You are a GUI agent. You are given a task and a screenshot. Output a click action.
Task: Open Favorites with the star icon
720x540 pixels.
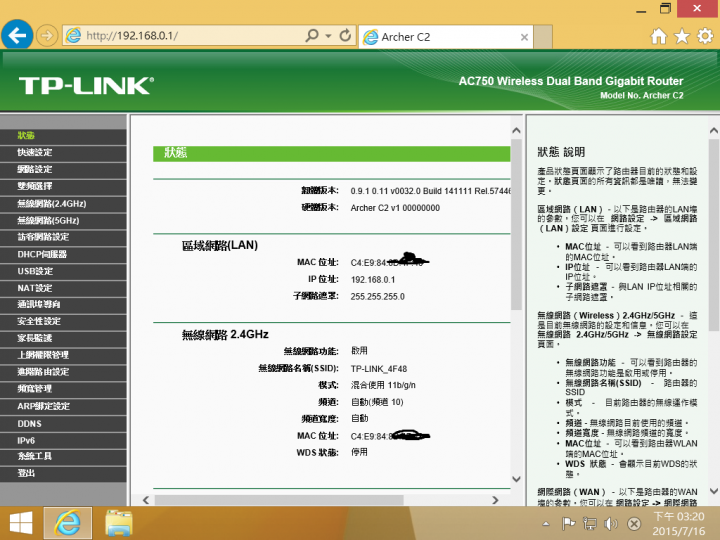click(x=682, y=36)
